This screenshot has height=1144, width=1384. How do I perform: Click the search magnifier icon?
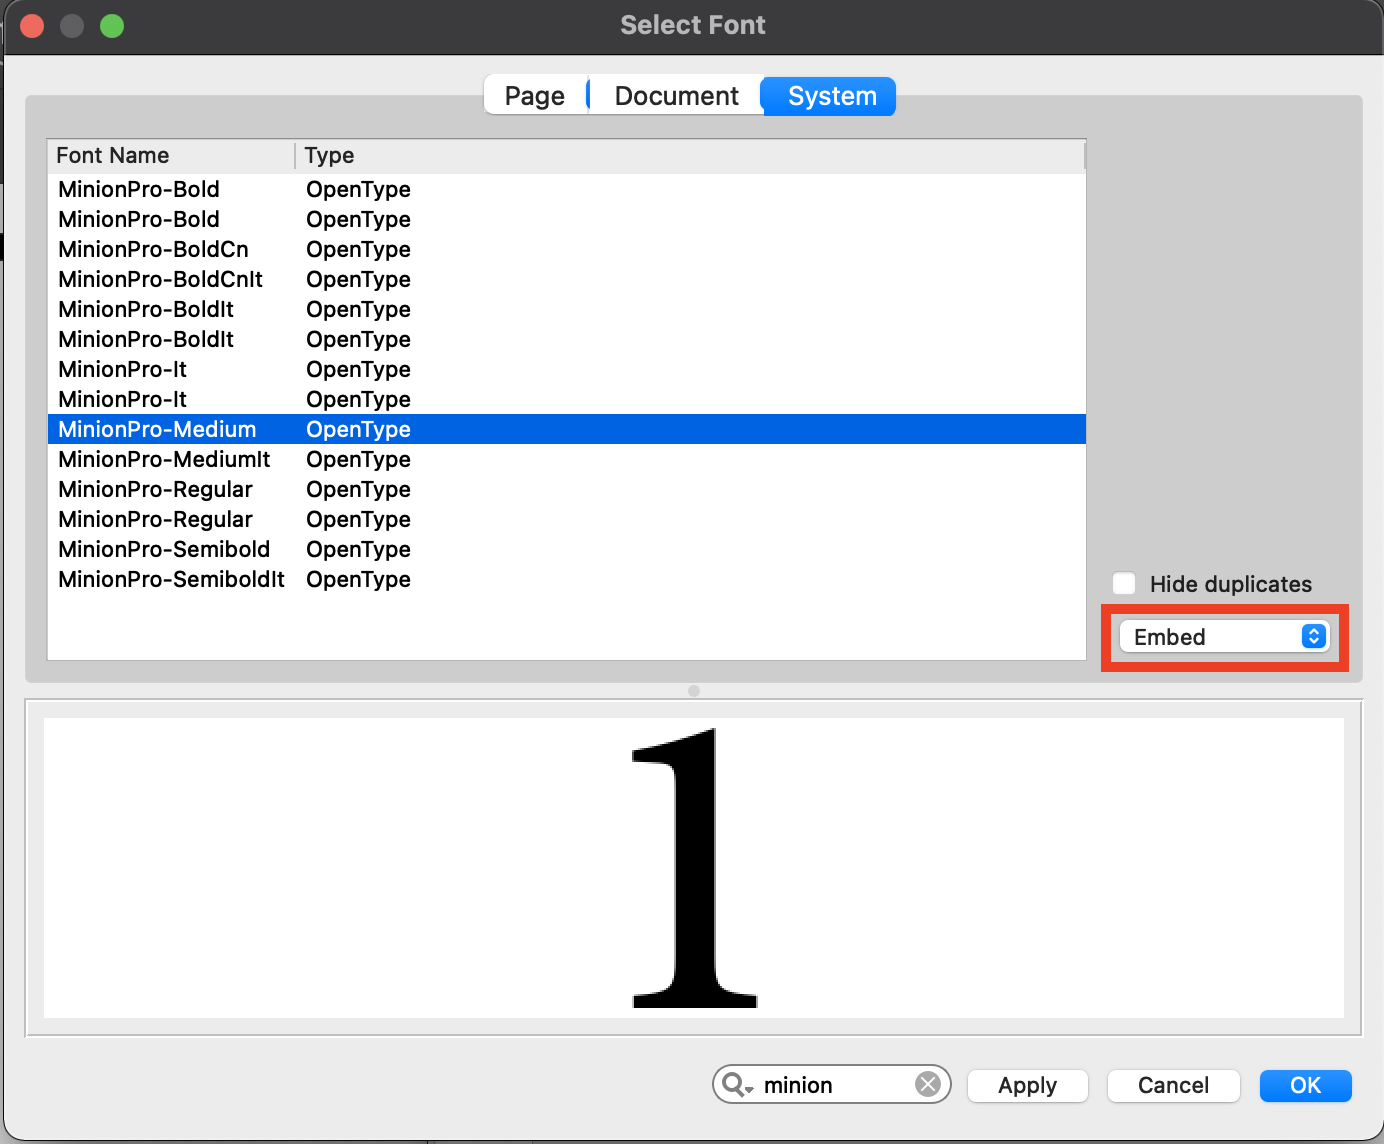pos(733,1083)
